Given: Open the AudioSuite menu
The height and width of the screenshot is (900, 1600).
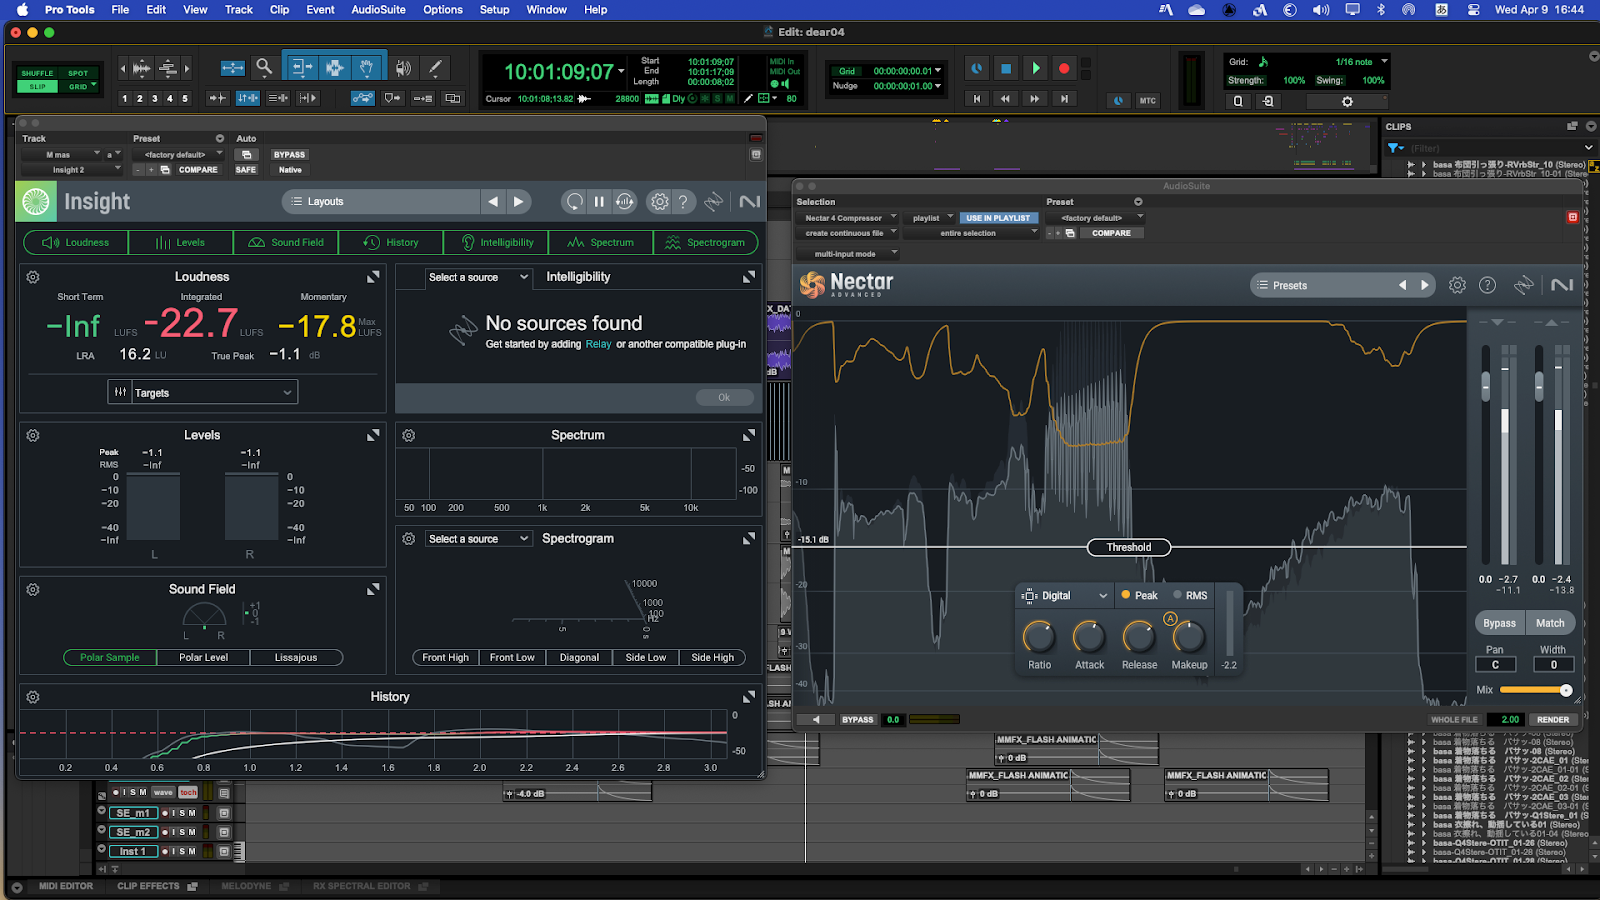Looking at the screenshot, I should 378,10.
